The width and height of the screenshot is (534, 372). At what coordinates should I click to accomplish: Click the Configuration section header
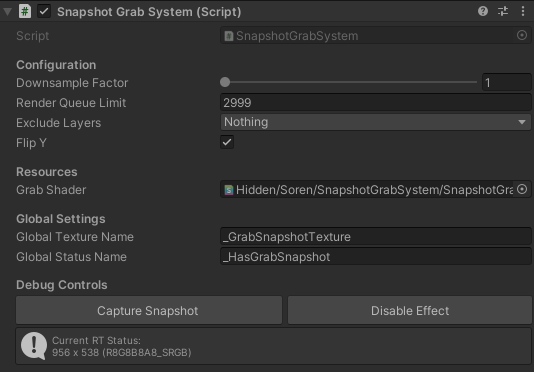click(56, 65)
